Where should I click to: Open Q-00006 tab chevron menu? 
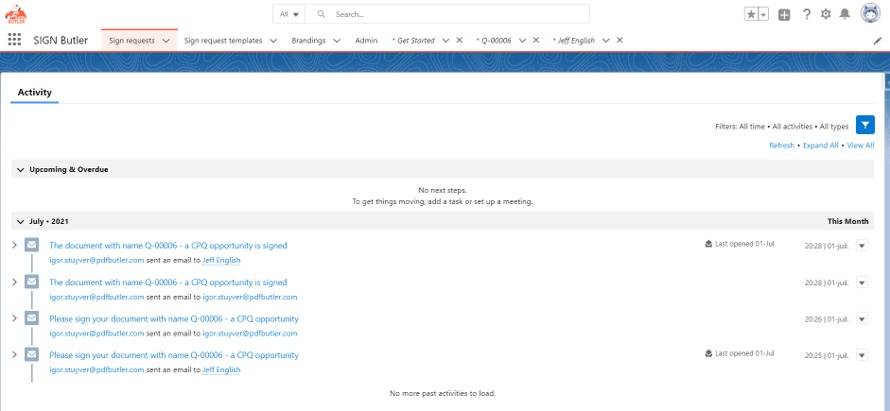coord(522,40)
